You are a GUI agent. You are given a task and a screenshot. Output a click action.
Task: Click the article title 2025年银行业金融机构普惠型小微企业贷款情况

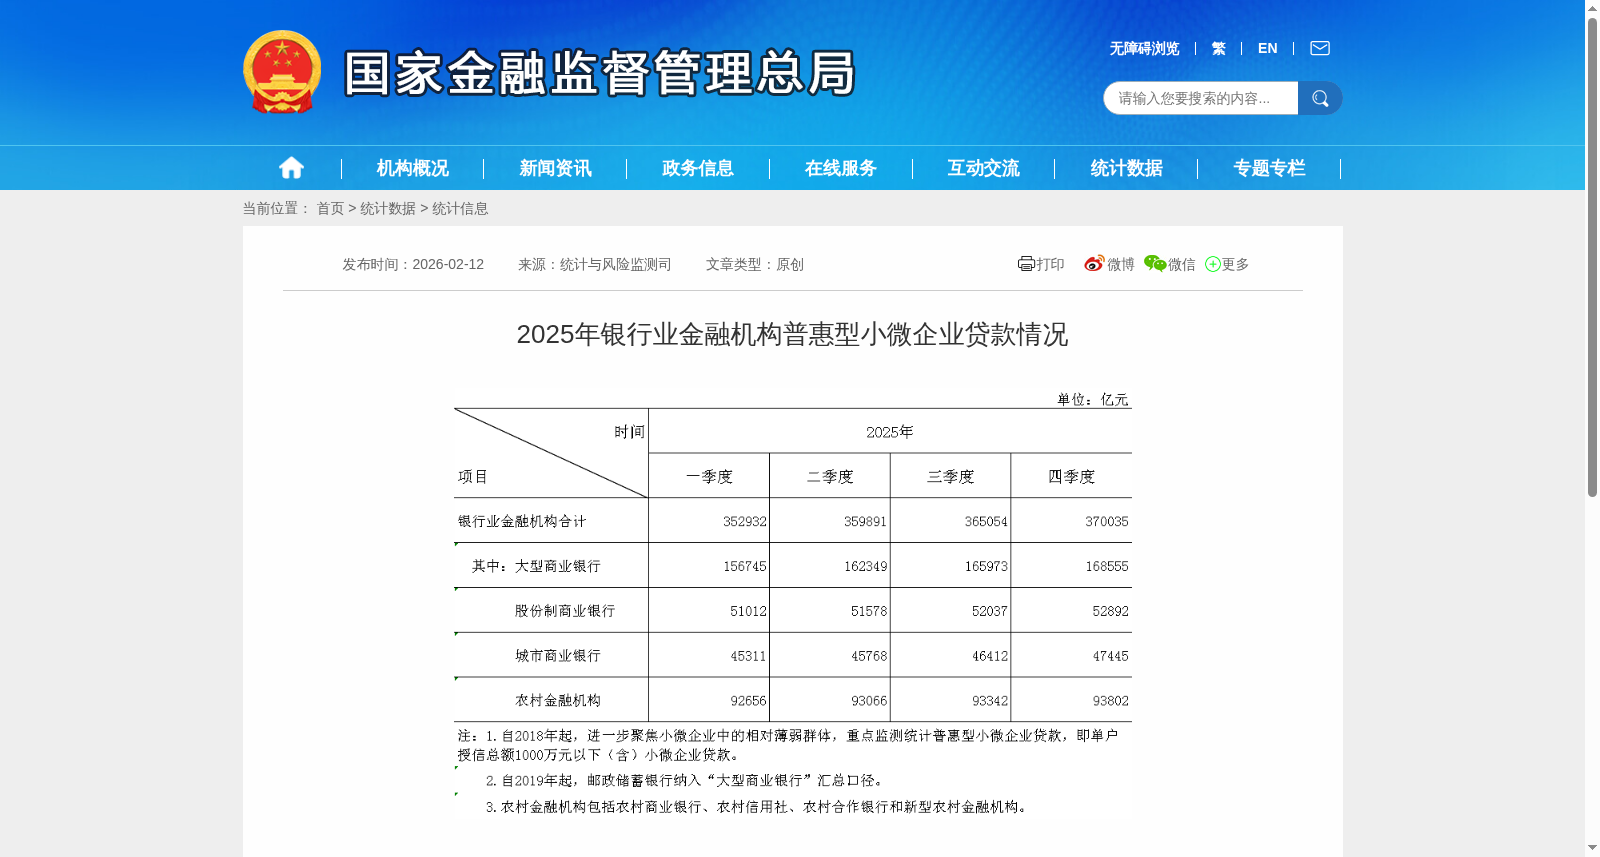[x=792, y=334]
